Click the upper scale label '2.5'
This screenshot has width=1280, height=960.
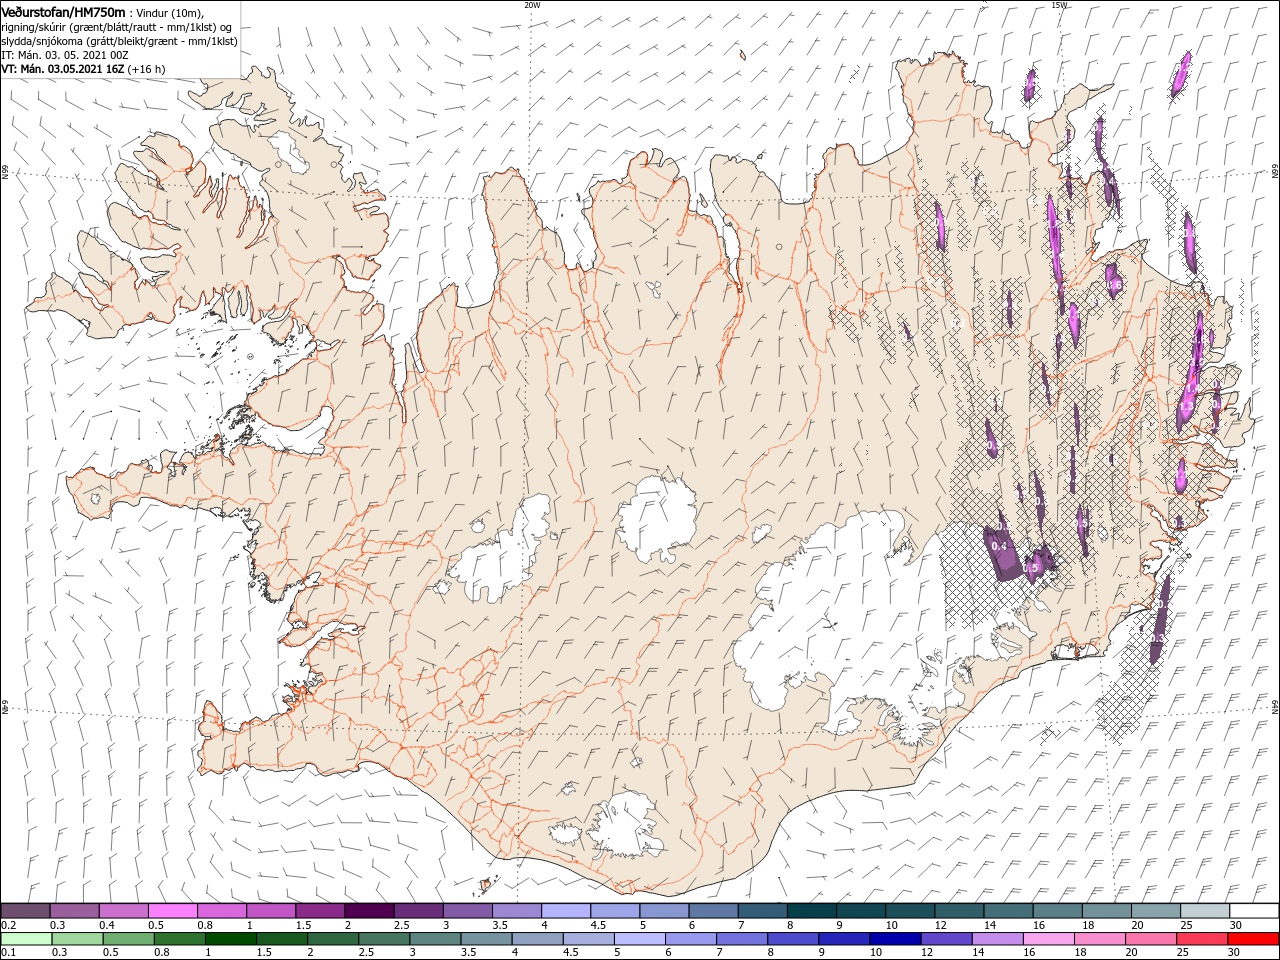pos(401,925)
